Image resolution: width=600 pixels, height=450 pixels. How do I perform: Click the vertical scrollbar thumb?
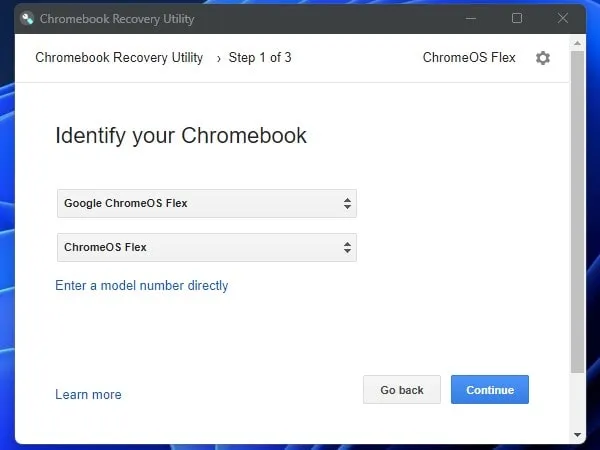tap(577, 212)
